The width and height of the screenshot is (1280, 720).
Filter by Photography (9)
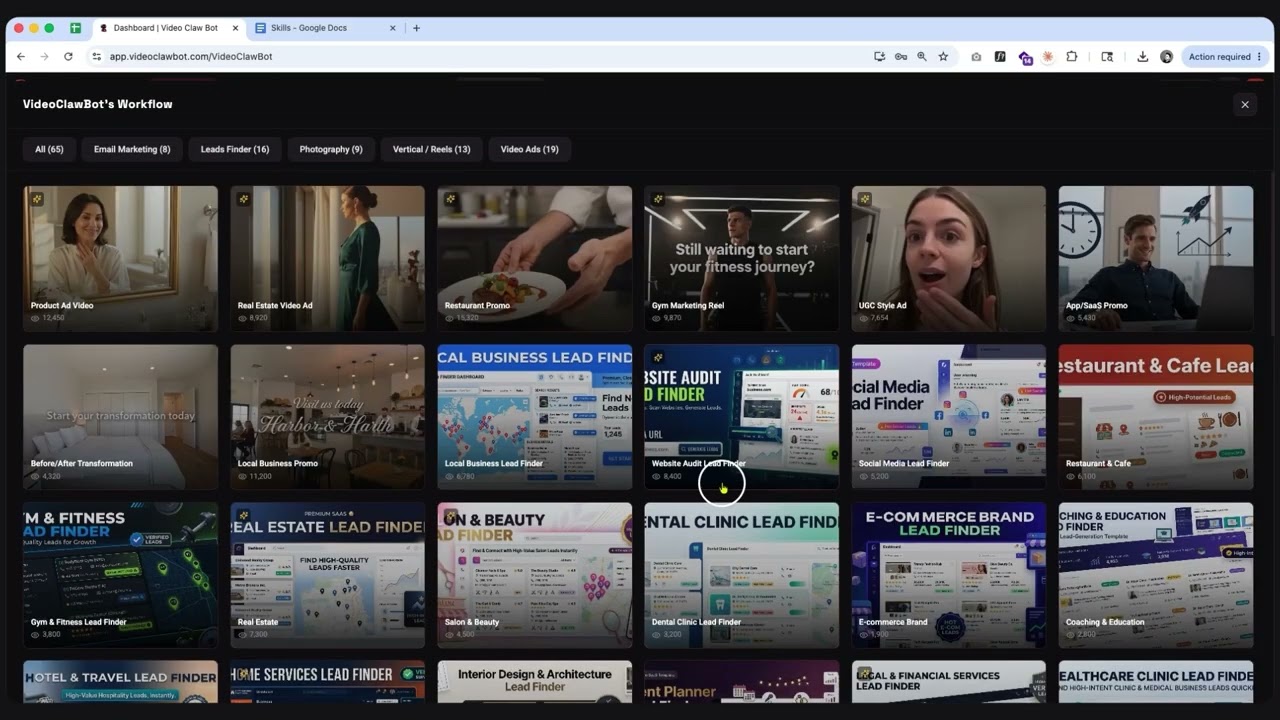pyautogui.click(x=331, y=149)
